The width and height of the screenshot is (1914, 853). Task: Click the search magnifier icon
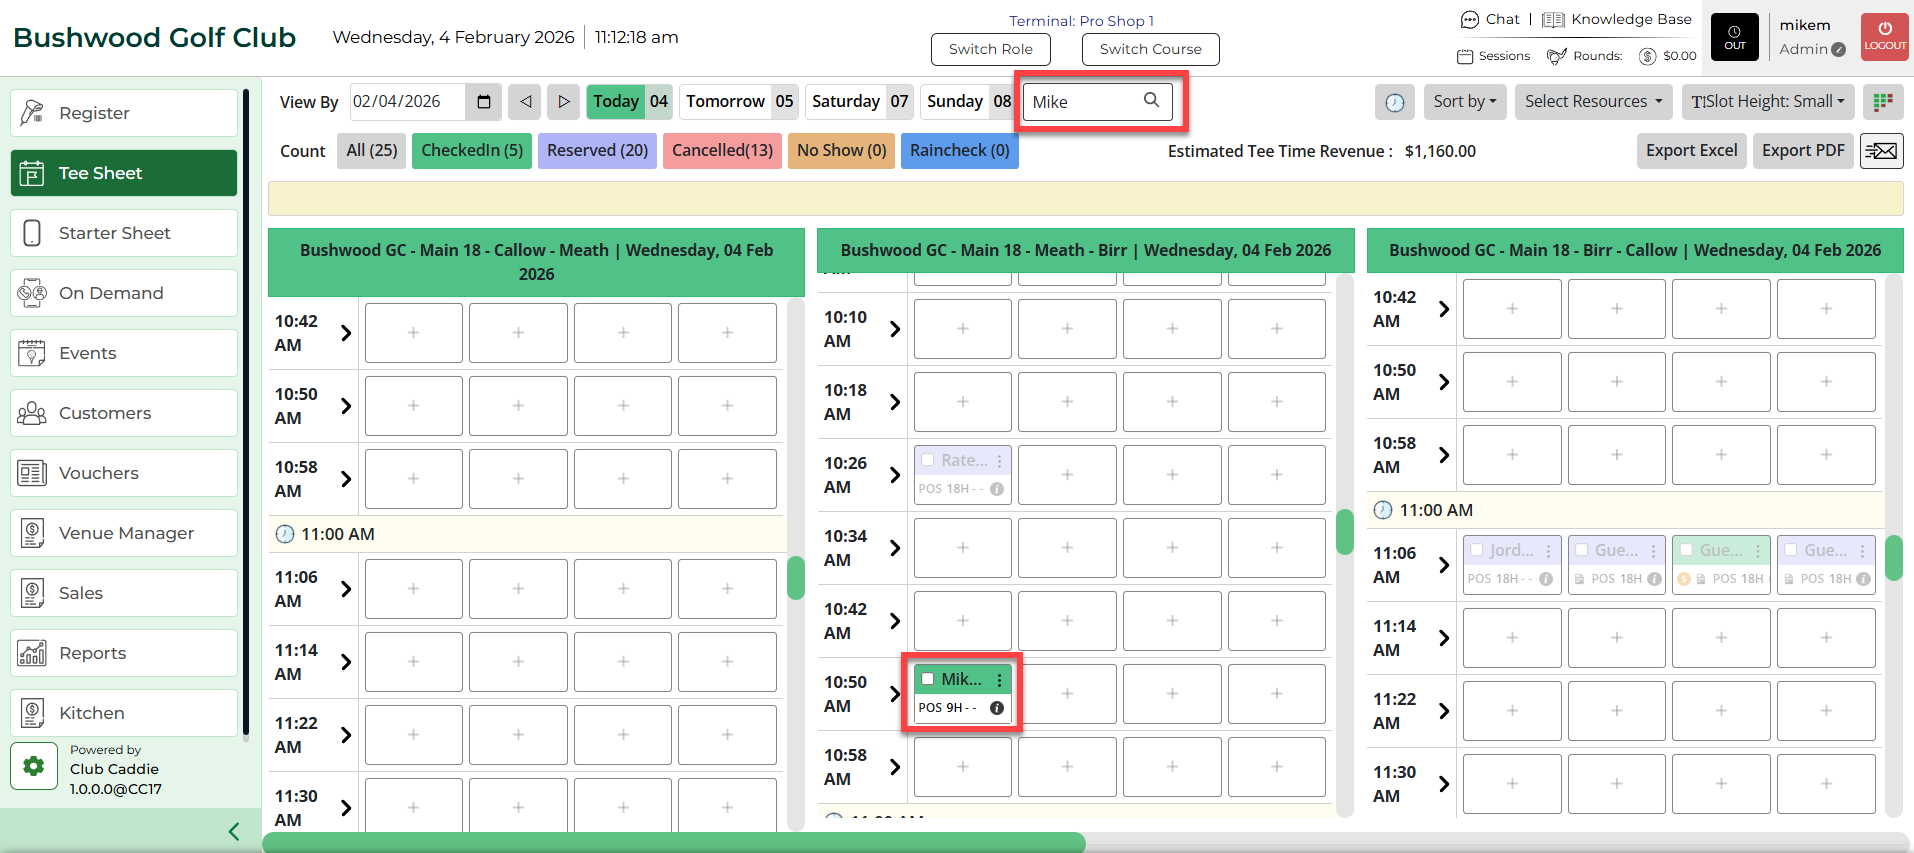tap(1152, 100)
